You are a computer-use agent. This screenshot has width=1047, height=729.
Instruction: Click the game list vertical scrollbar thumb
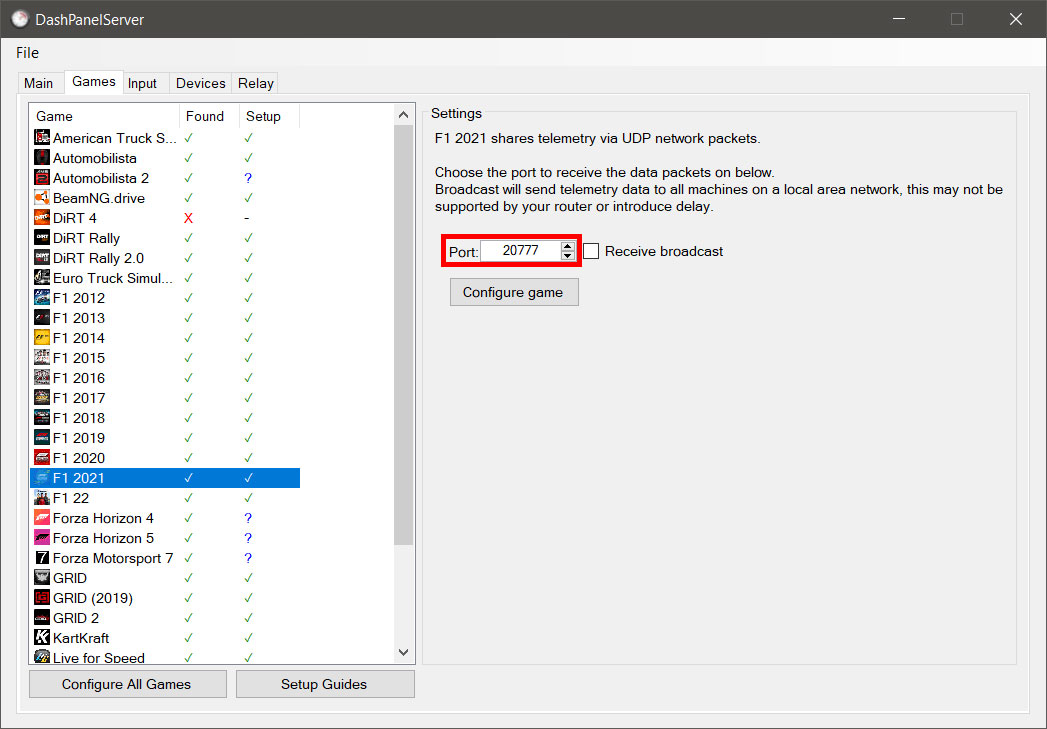403,335
